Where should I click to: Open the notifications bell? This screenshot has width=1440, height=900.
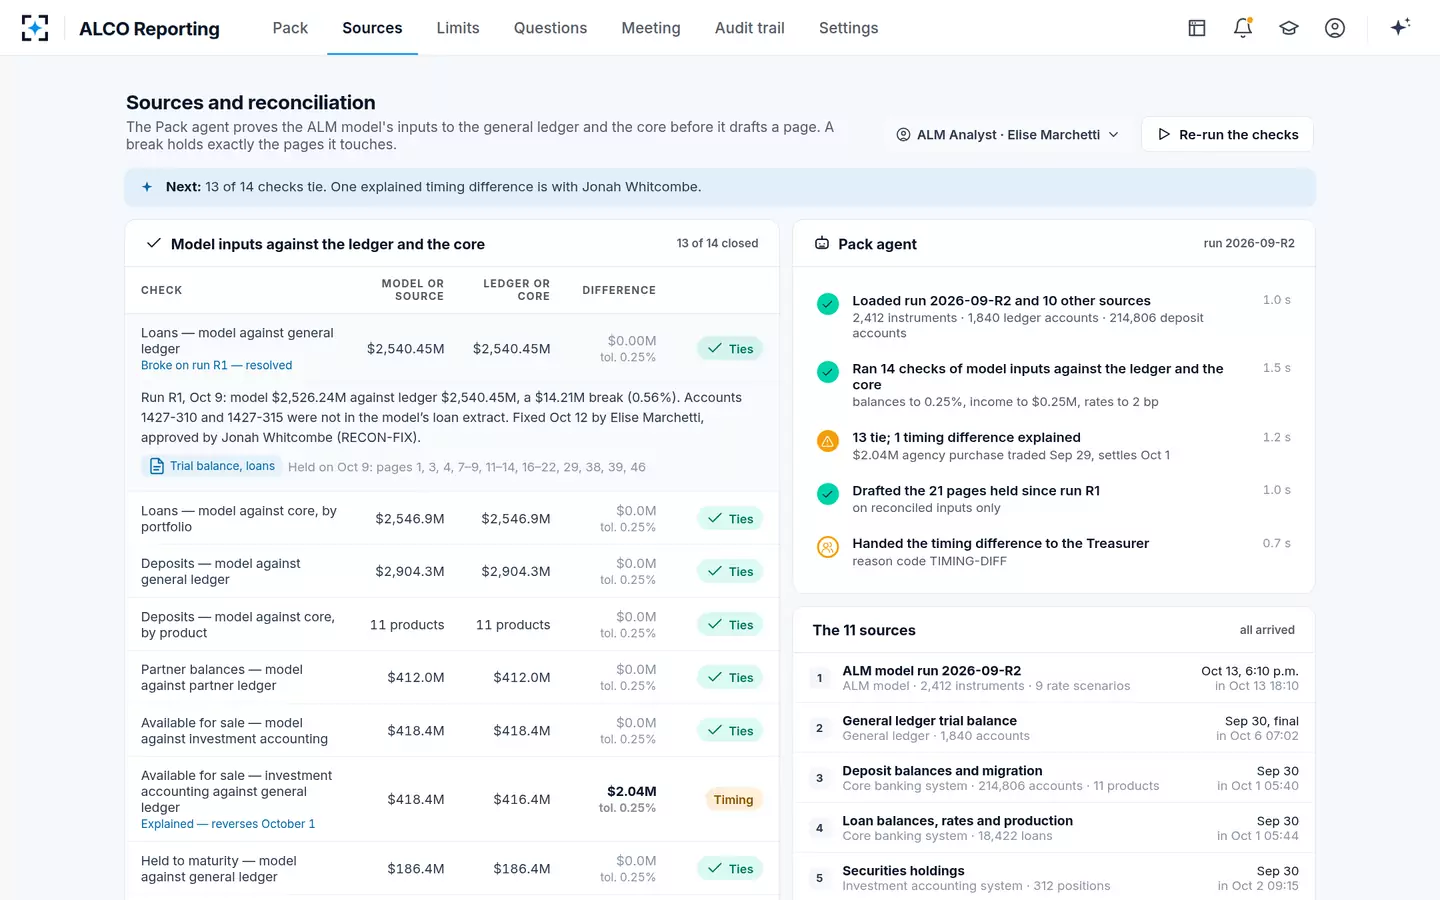(x=1243, y=28)
